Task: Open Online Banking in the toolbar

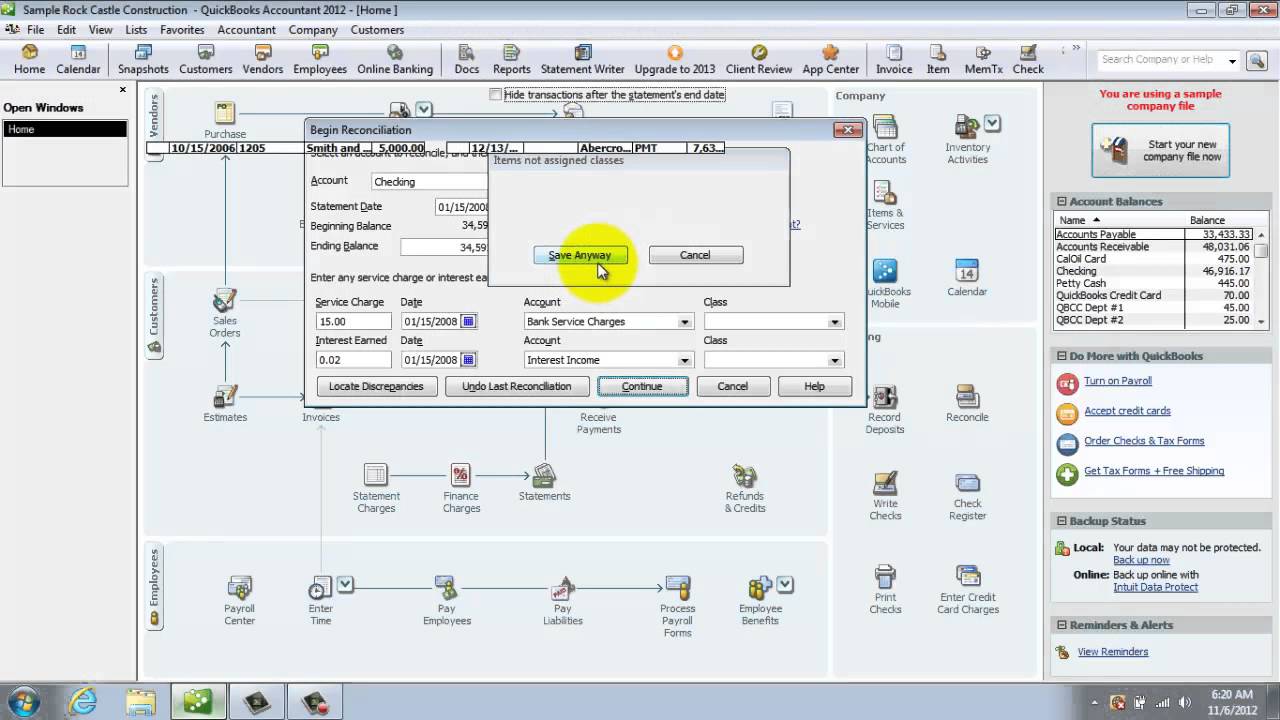Action: [395, 60]
